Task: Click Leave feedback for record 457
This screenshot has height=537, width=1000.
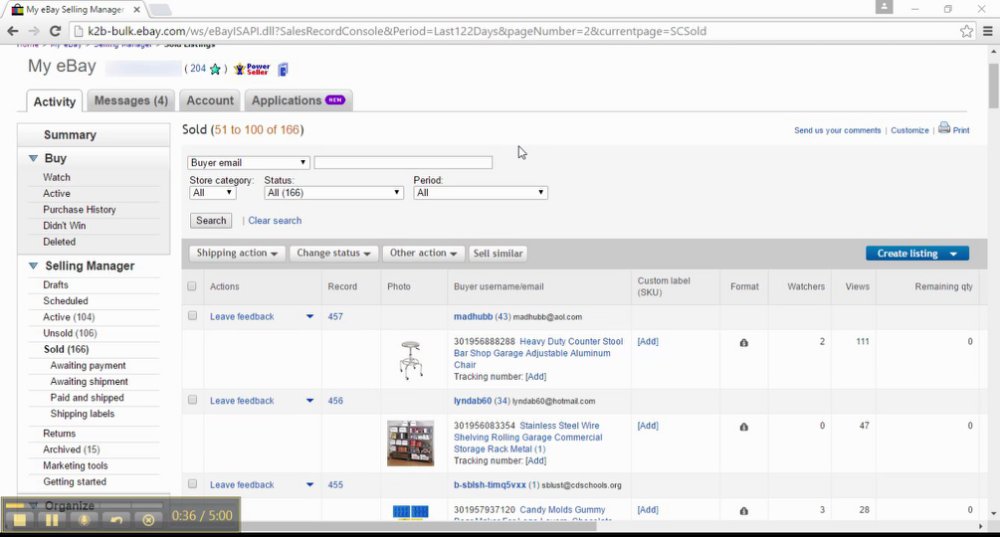Action: click(242, 316)
